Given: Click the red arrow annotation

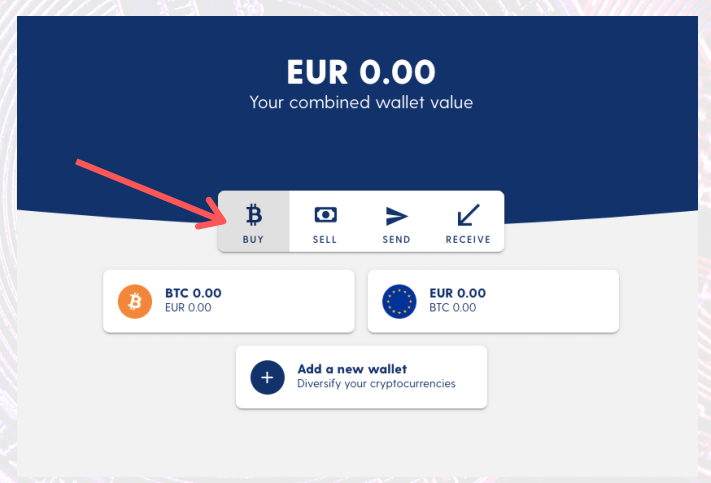Looking at the screenshot, I should [151, 194].
